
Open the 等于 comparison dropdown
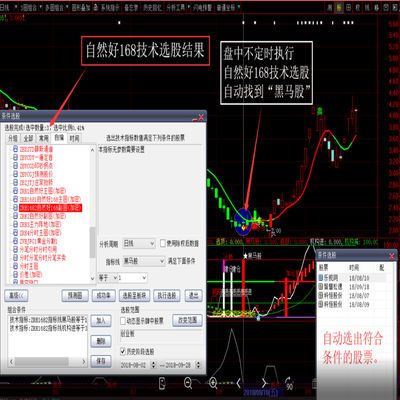(x=108, y=277)
